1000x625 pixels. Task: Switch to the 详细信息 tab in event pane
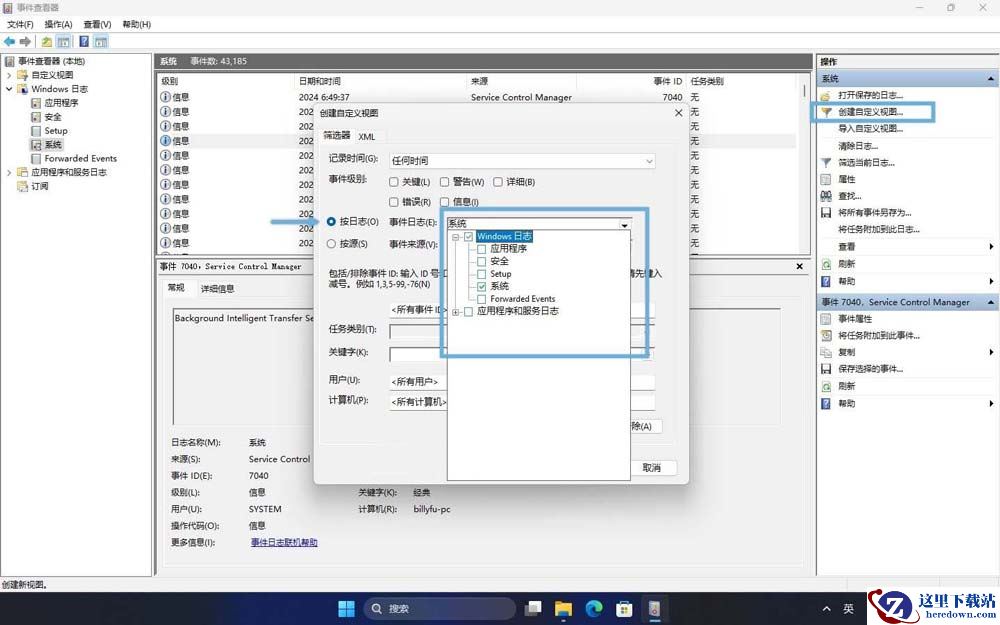[217, 289]
